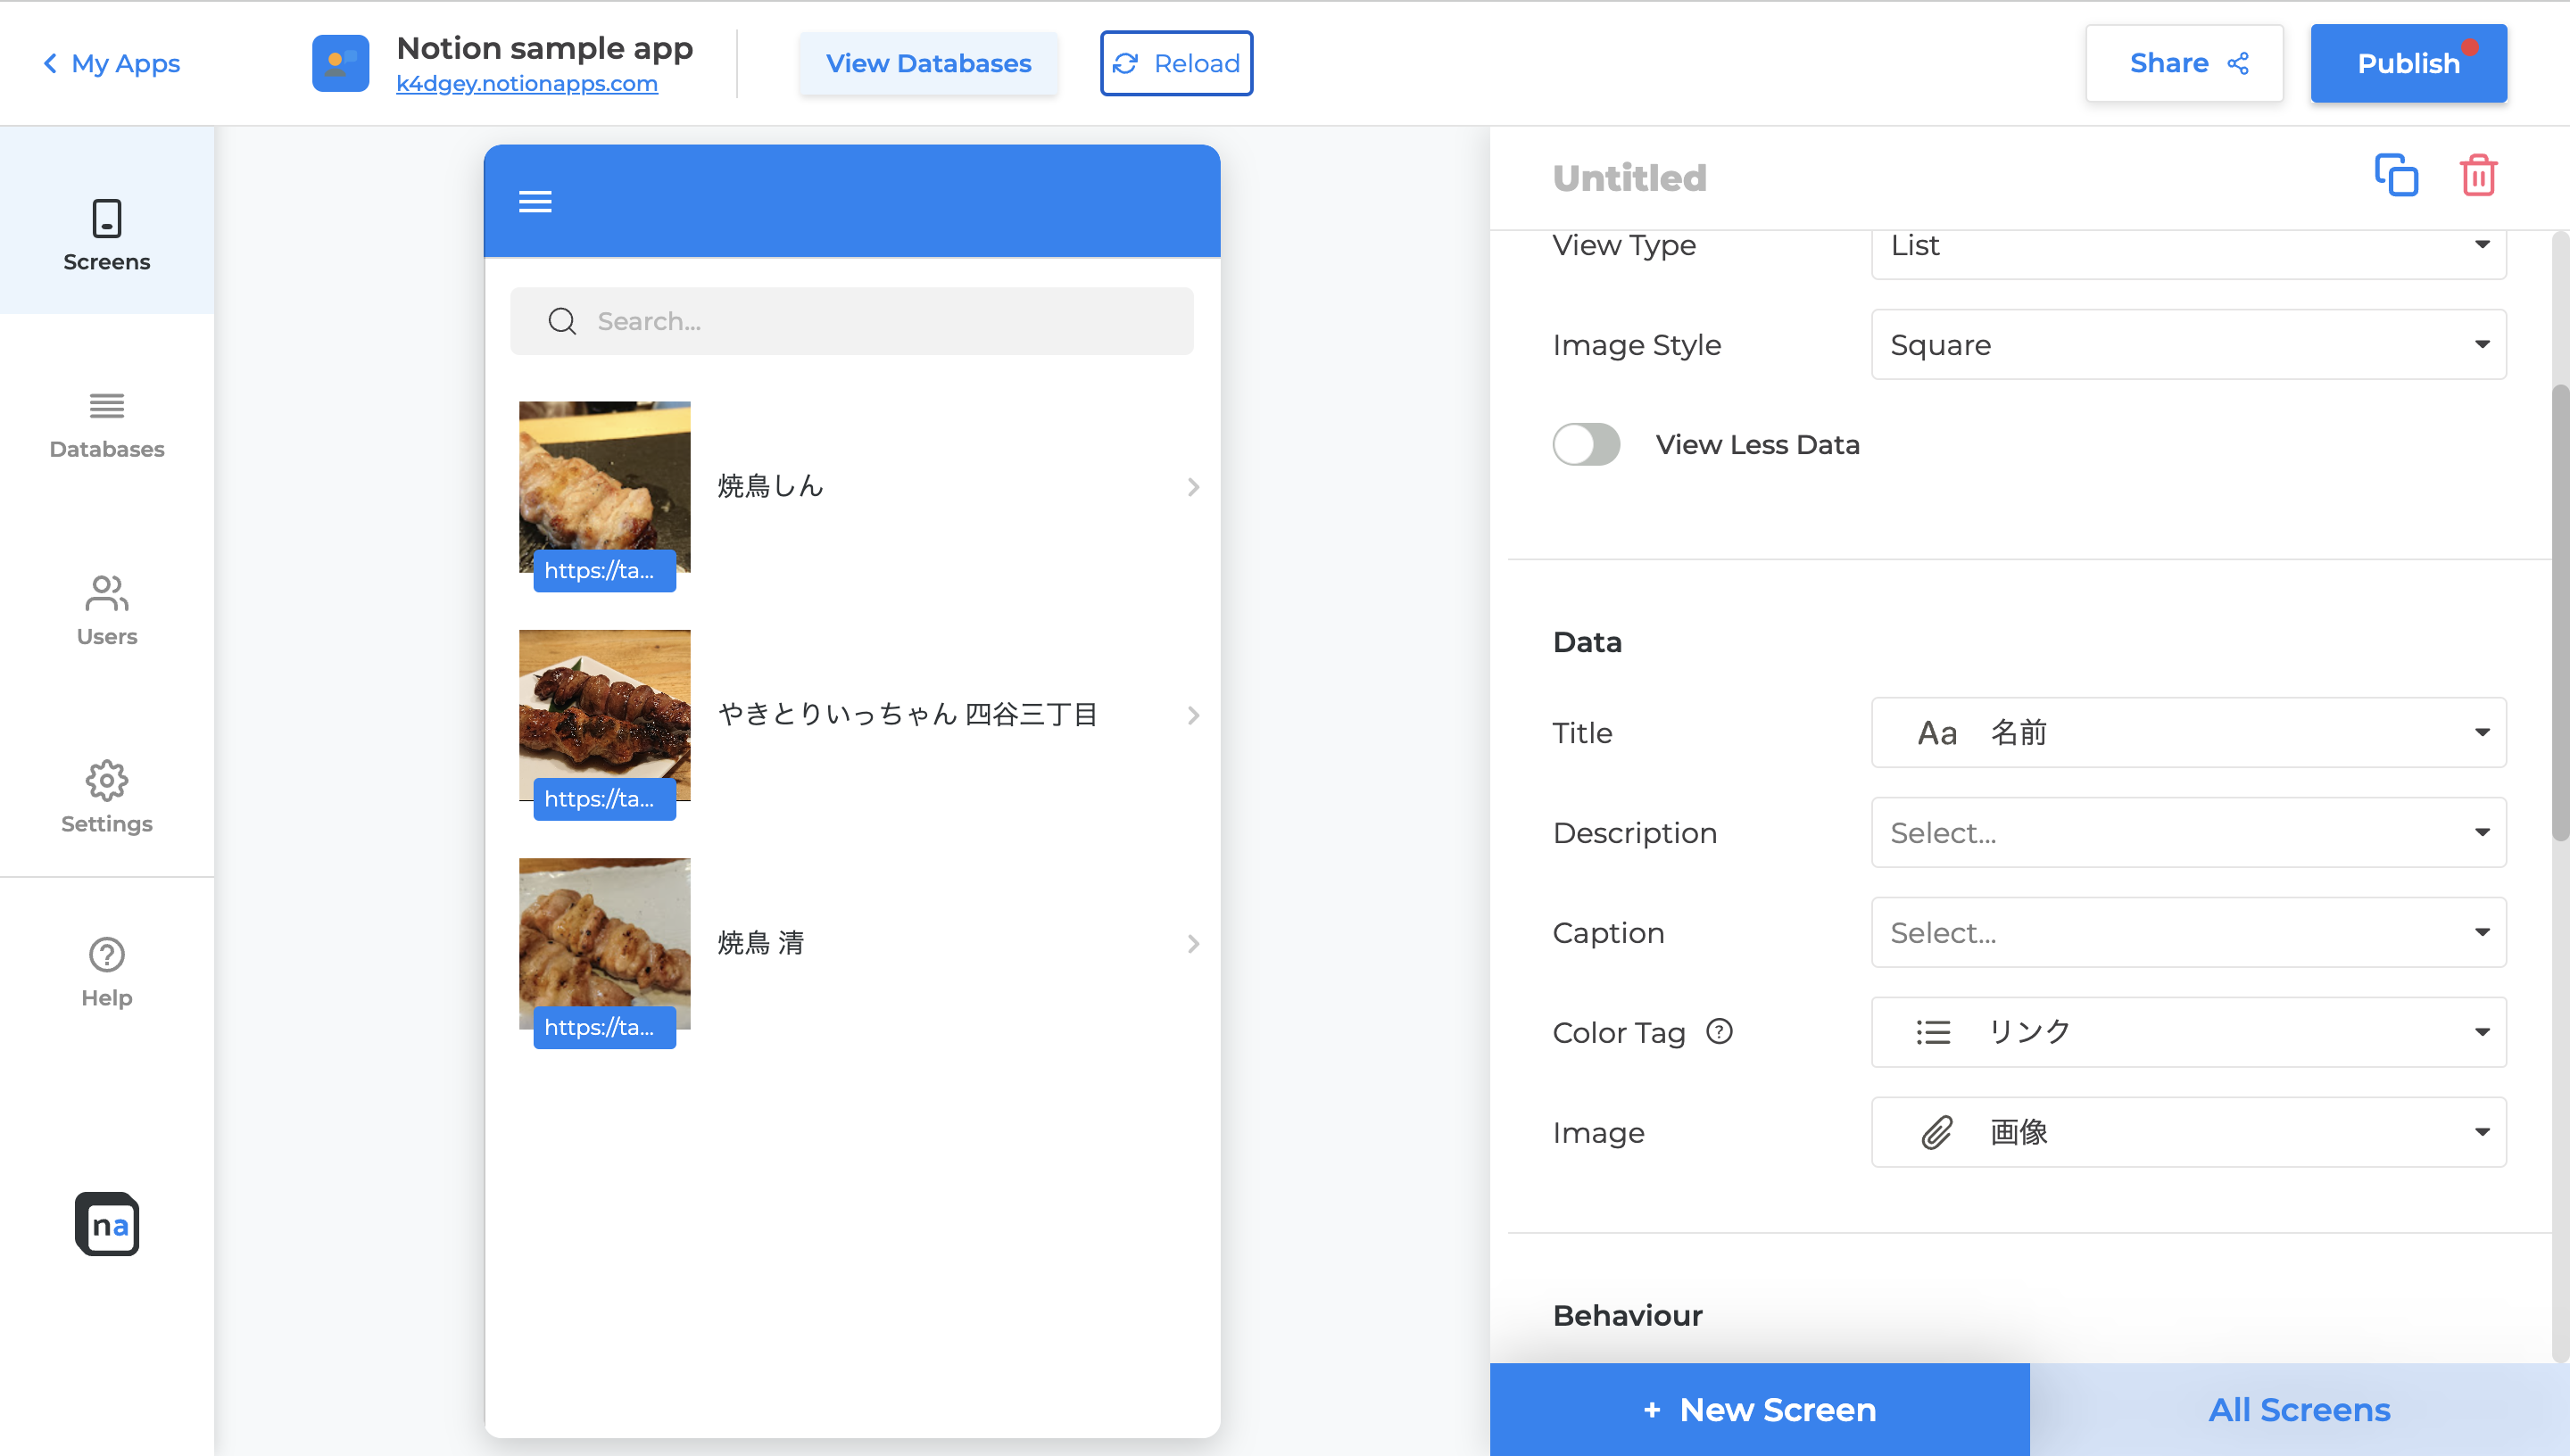Open the Help section
This screenshot has width=2570, height=1456.
click(x=107, y=972)
